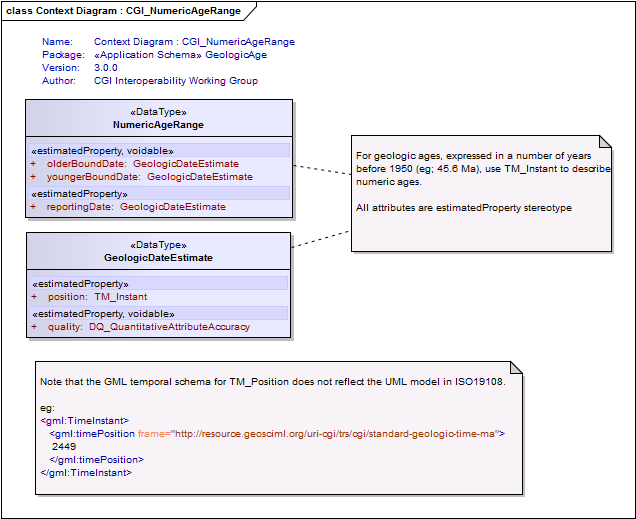Click the version number 3.0.0
Viewport: 636px width, 519px height.
106,68
